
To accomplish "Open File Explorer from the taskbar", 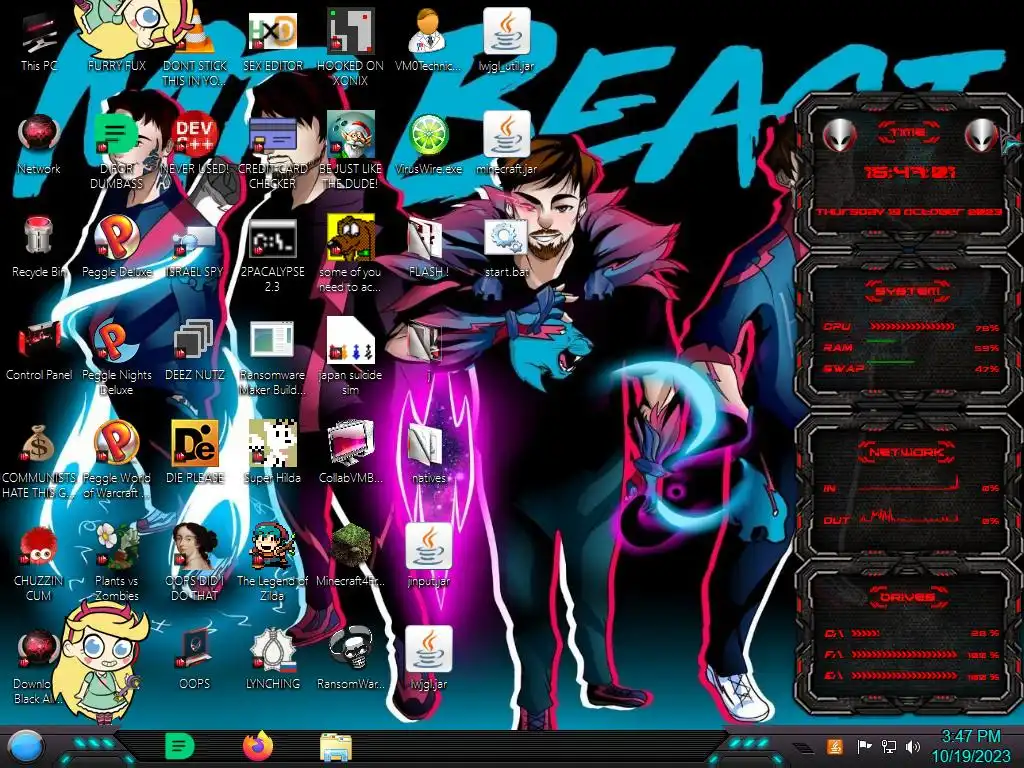I will 336,746.
